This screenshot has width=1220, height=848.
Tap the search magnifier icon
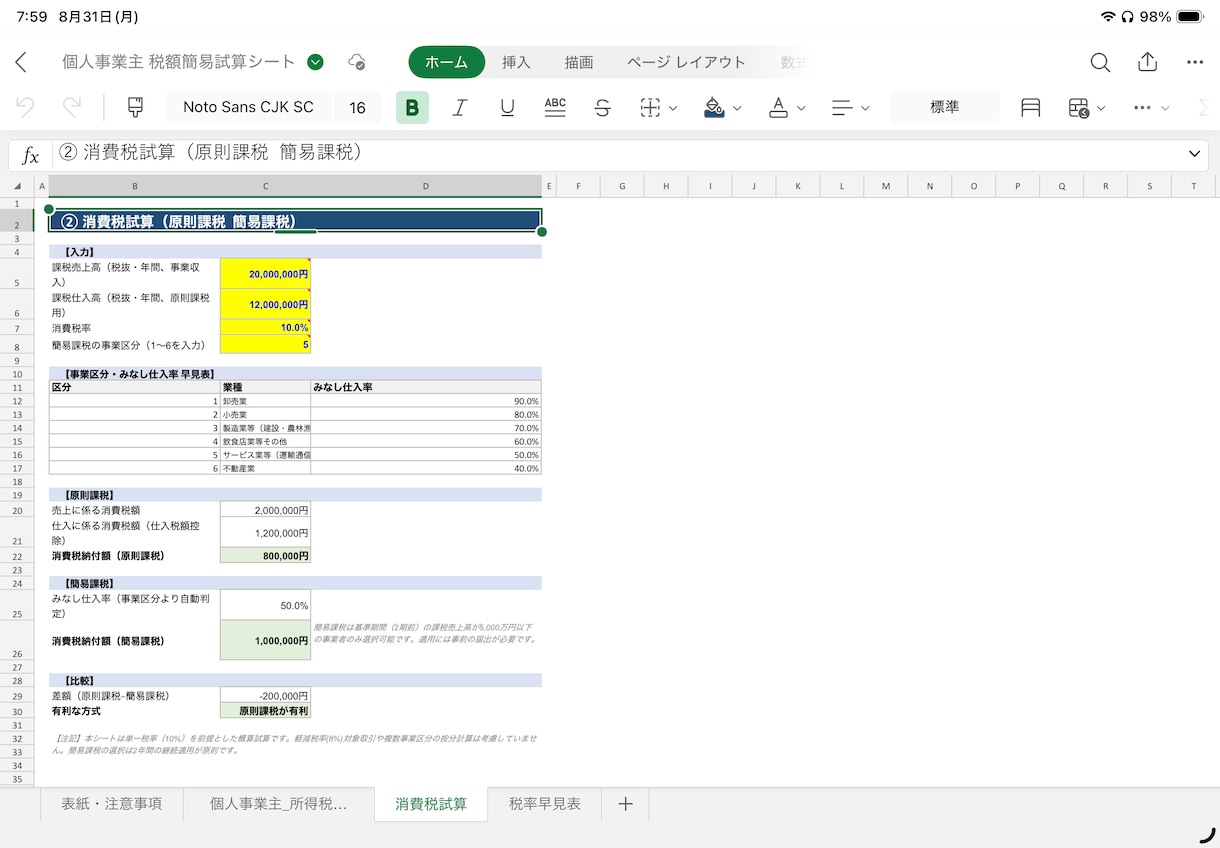(1100, 62)
